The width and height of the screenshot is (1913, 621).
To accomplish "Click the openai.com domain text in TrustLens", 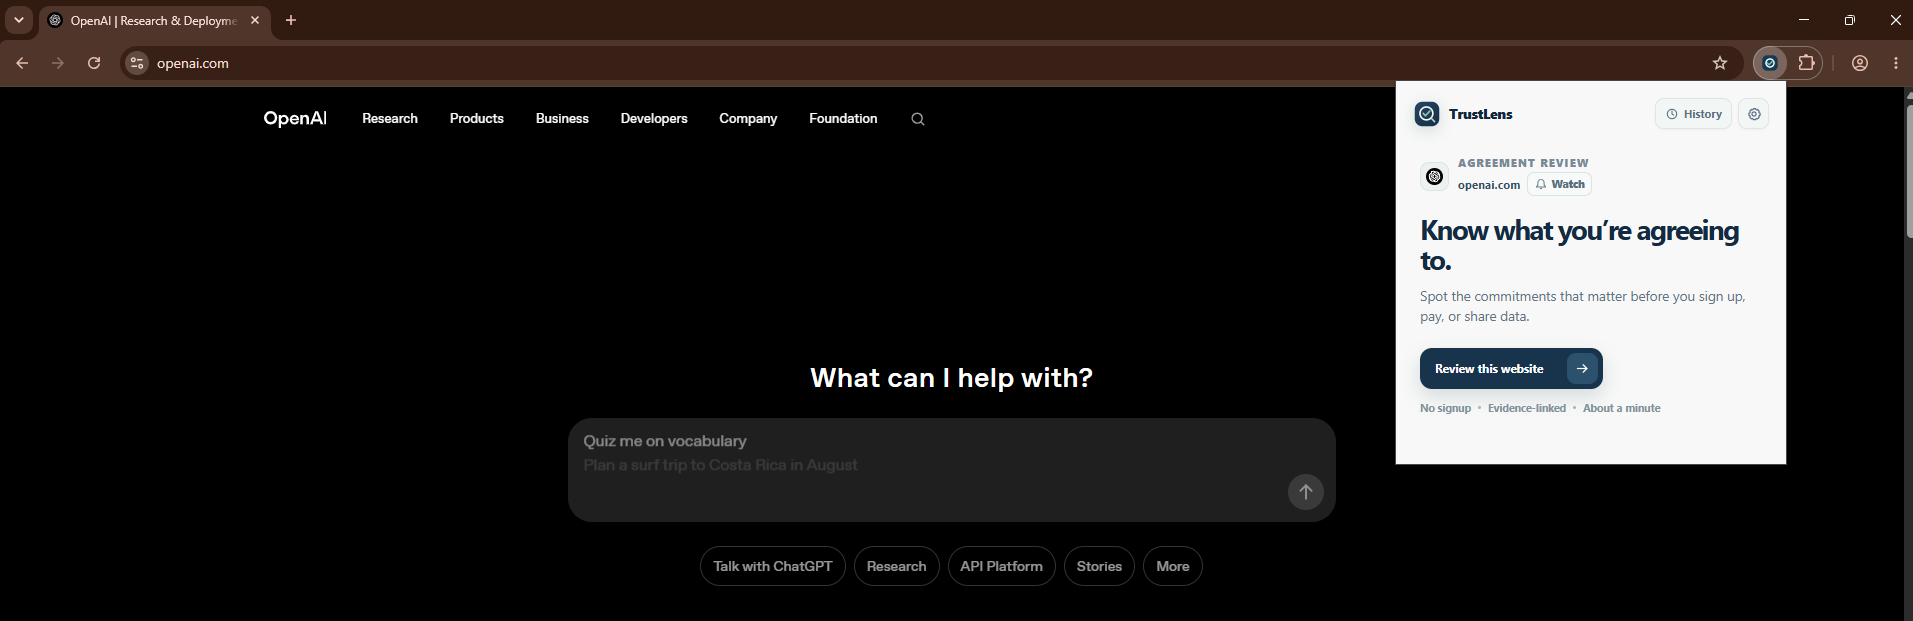I will click(x=1489, y=185).
